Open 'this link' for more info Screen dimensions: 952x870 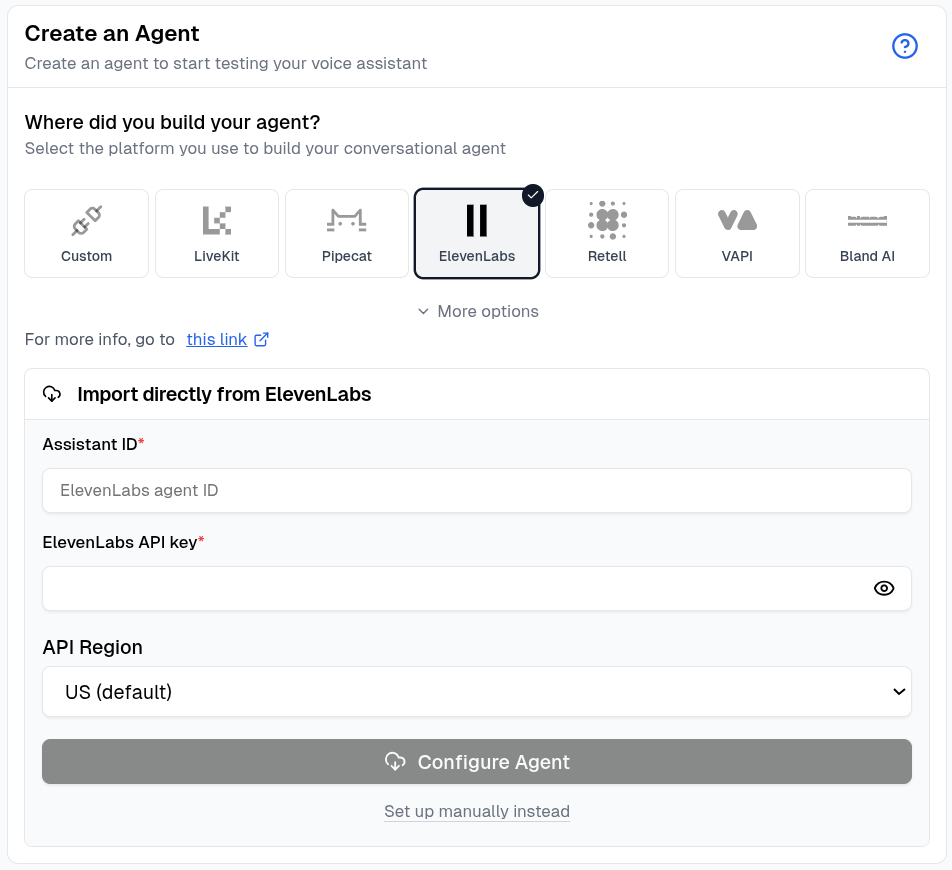(x=217, y=339)
